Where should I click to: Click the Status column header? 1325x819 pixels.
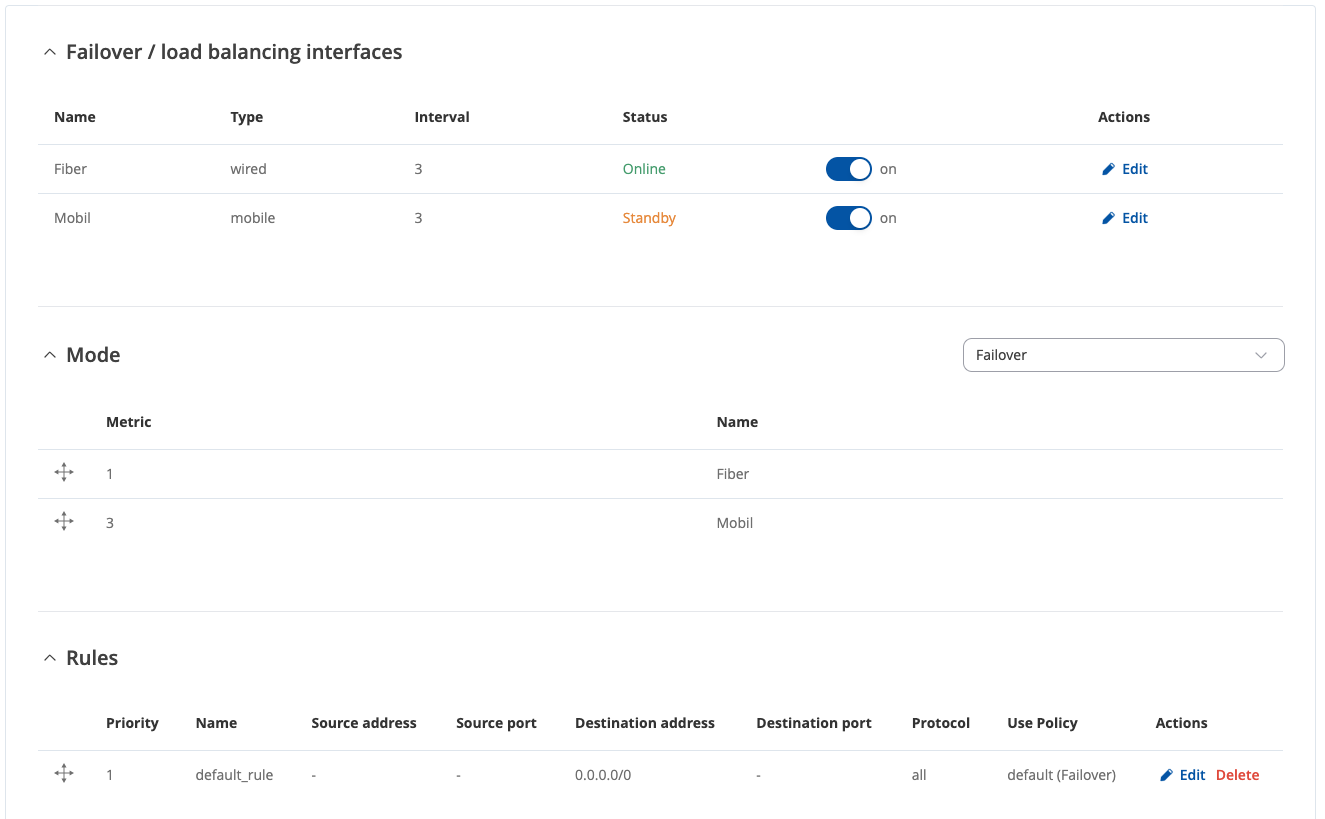(x=645, y=117)
